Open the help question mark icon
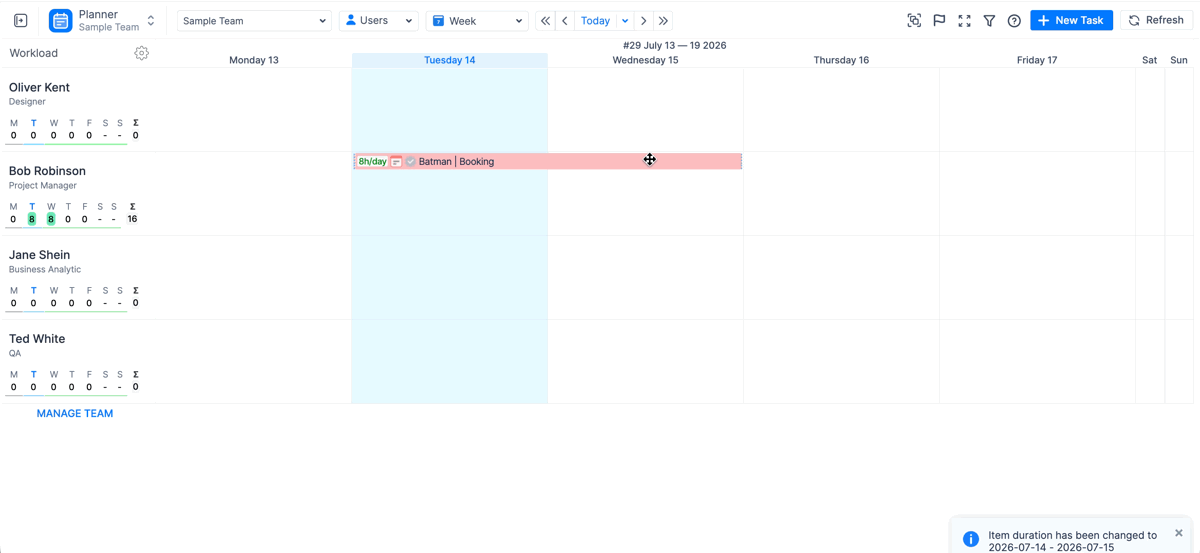Screen dimensions: 1200x553 (x=1014, y=21)
